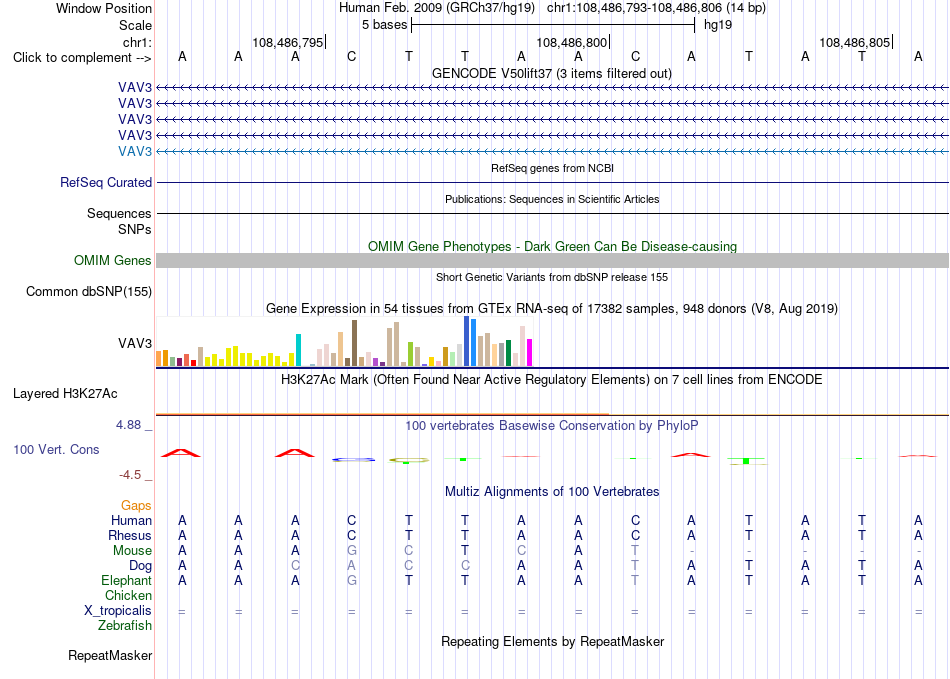Image resolution: width=950 pixels, height=679 pixels.
Task: Click the Rhesus species label
Action: tap(130, 535)
